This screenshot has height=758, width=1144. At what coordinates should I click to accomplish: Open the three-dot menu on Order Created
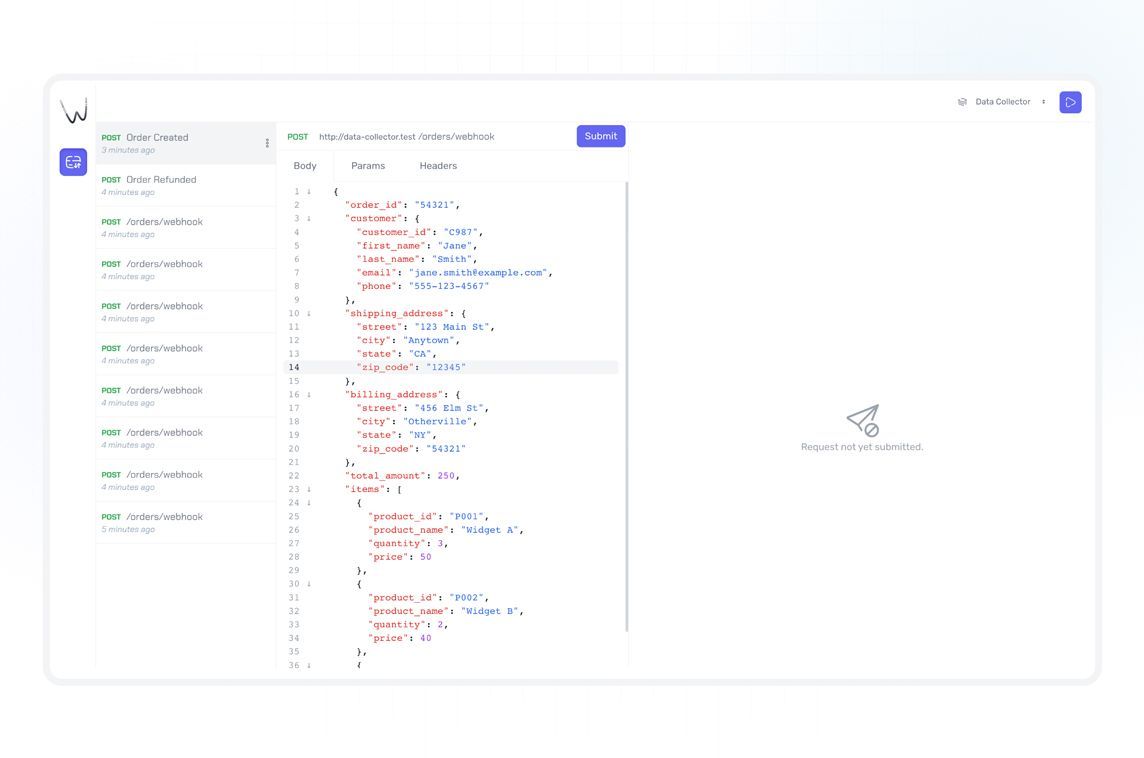click(267, 143)
